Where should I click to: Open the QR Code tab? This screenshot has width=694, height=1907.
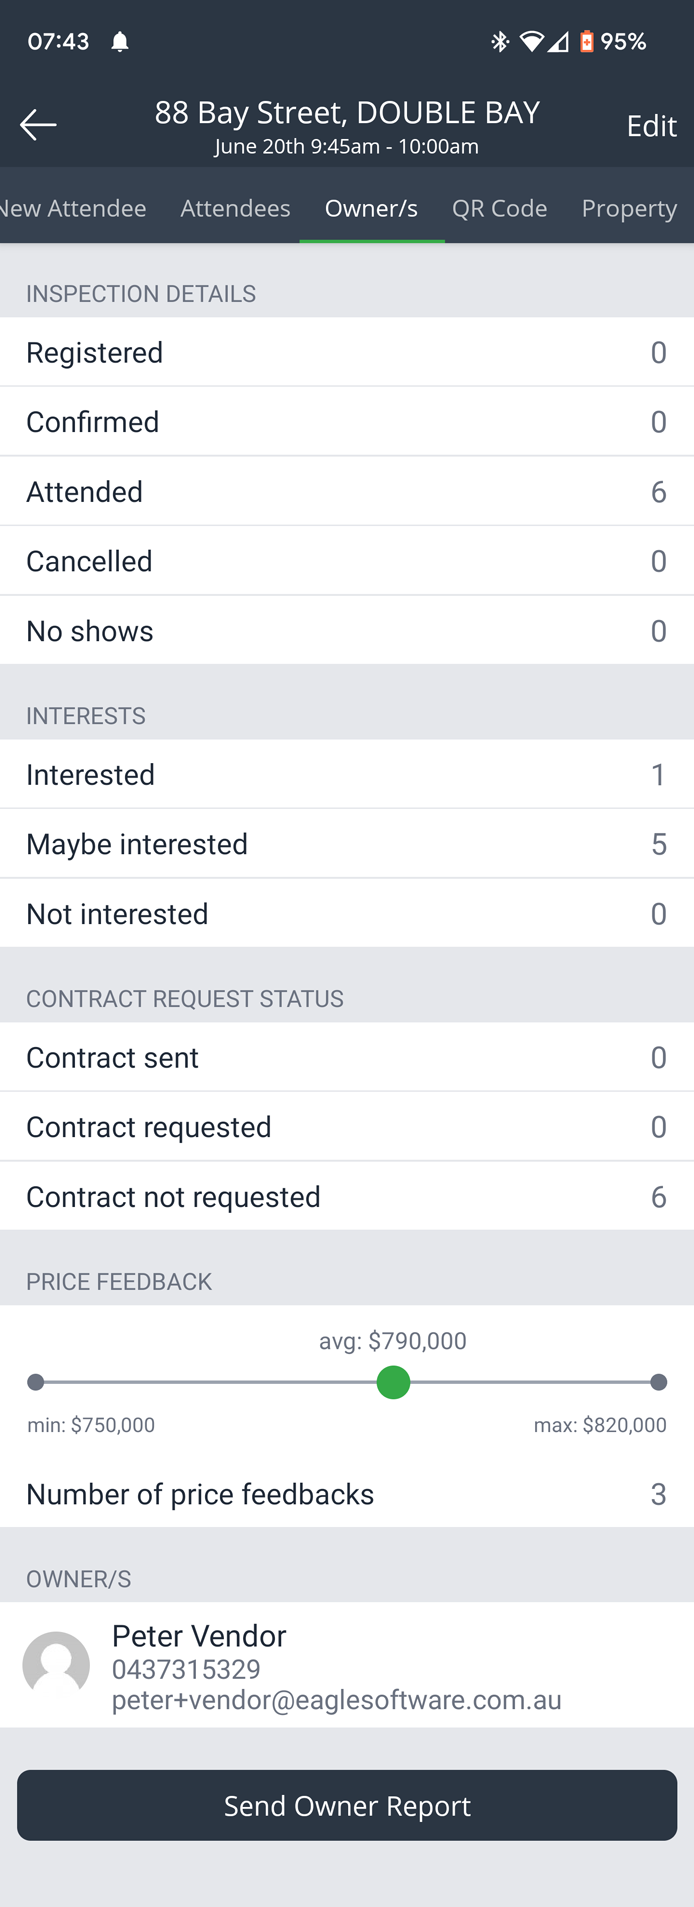tap(499, 208)
